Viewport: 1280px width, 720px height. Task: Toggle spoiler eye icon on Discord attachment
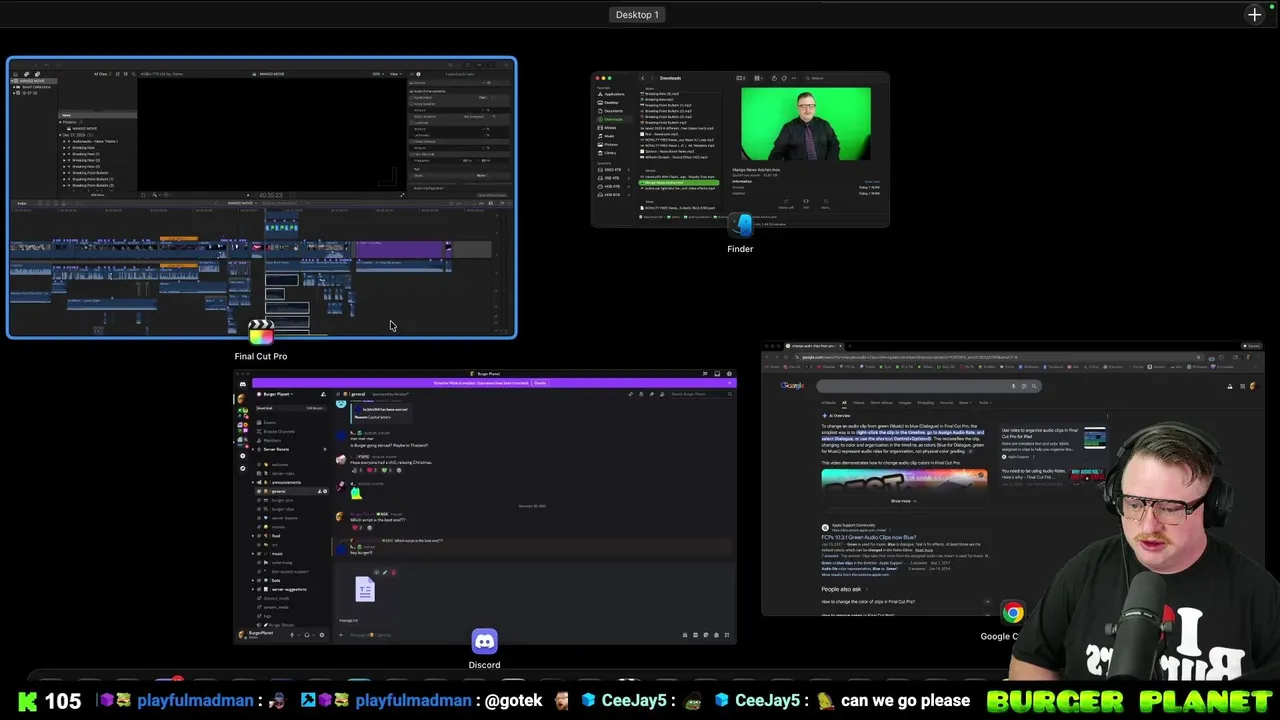coord(376,572)
